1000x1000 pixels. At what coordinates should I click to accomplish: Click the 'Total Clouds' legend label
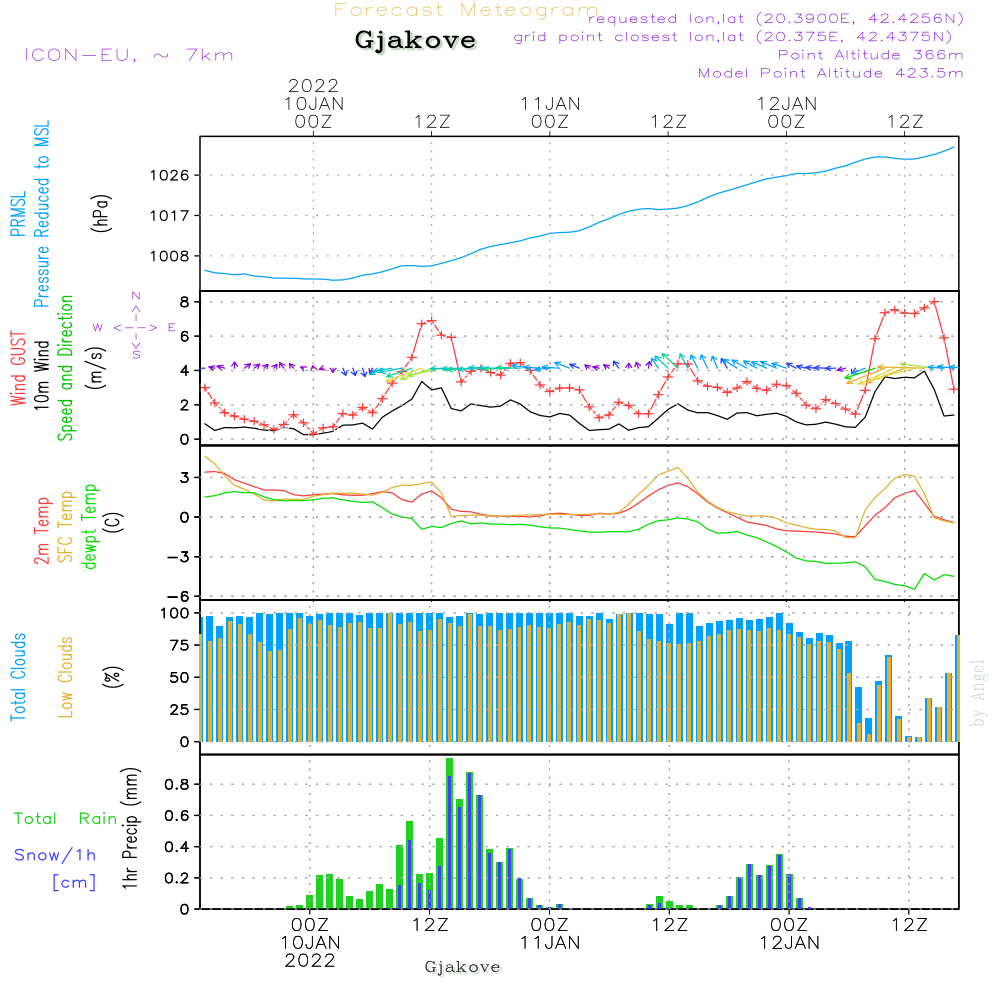[18, 677]
